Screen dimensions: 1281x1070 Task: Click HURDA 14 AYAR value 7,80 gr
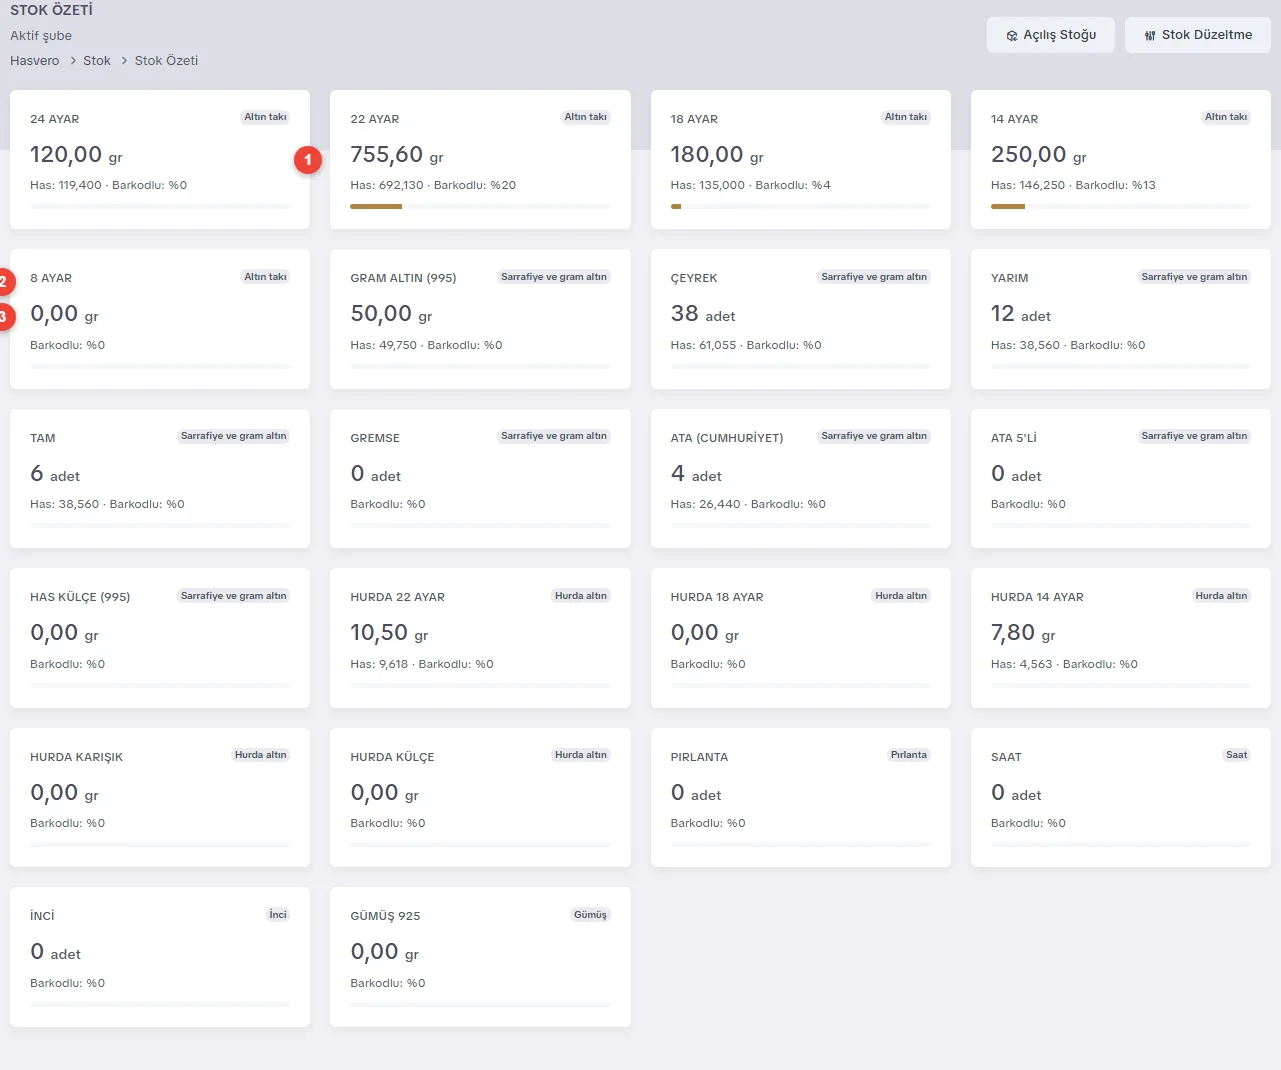[1023, 633]
